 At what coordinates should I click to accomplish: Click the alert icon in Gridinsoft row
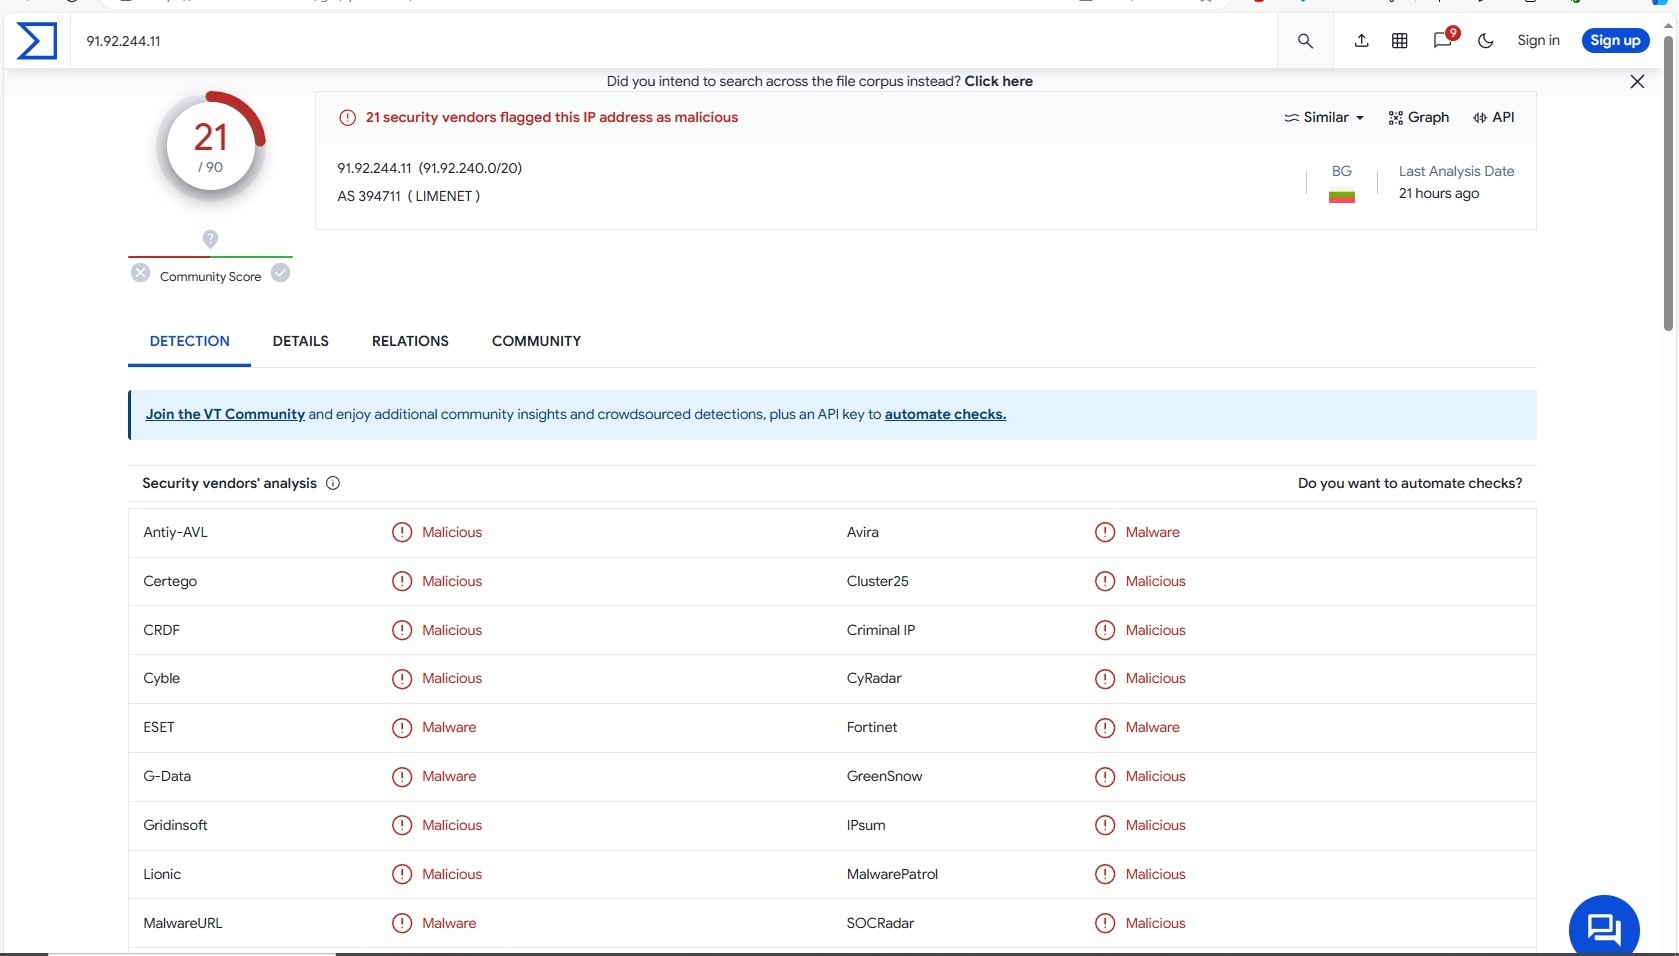point(402,825)
